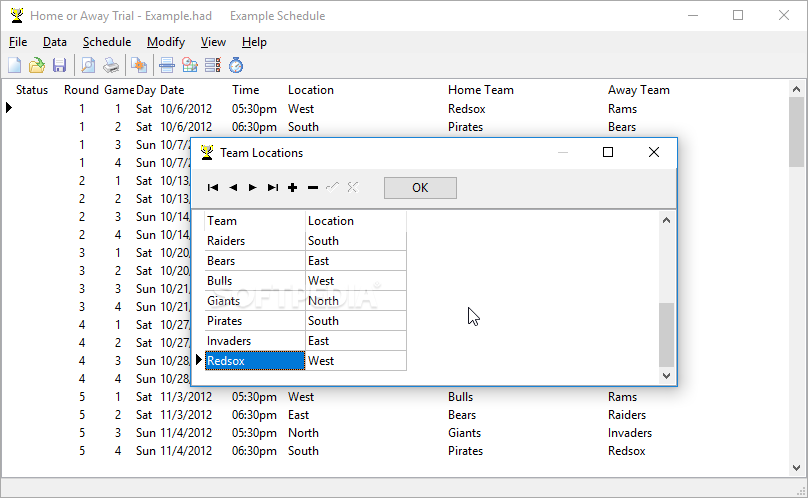Image resolution: width=808 pixels, height=498 pixels.
Task: Delete record with the minus icon
Action: [313, 188]
